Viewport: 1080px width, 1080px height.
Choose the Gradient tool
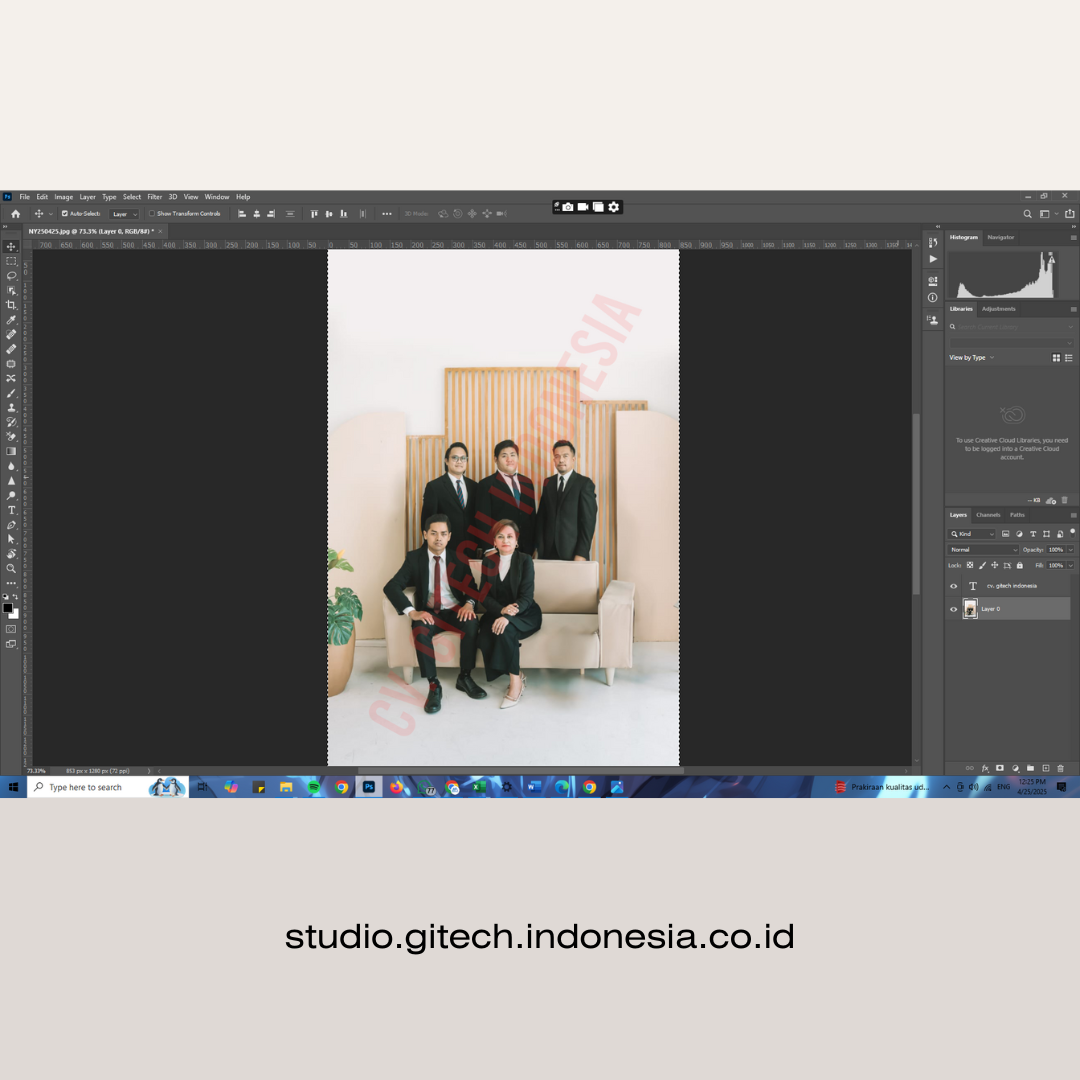click(11, 451)
